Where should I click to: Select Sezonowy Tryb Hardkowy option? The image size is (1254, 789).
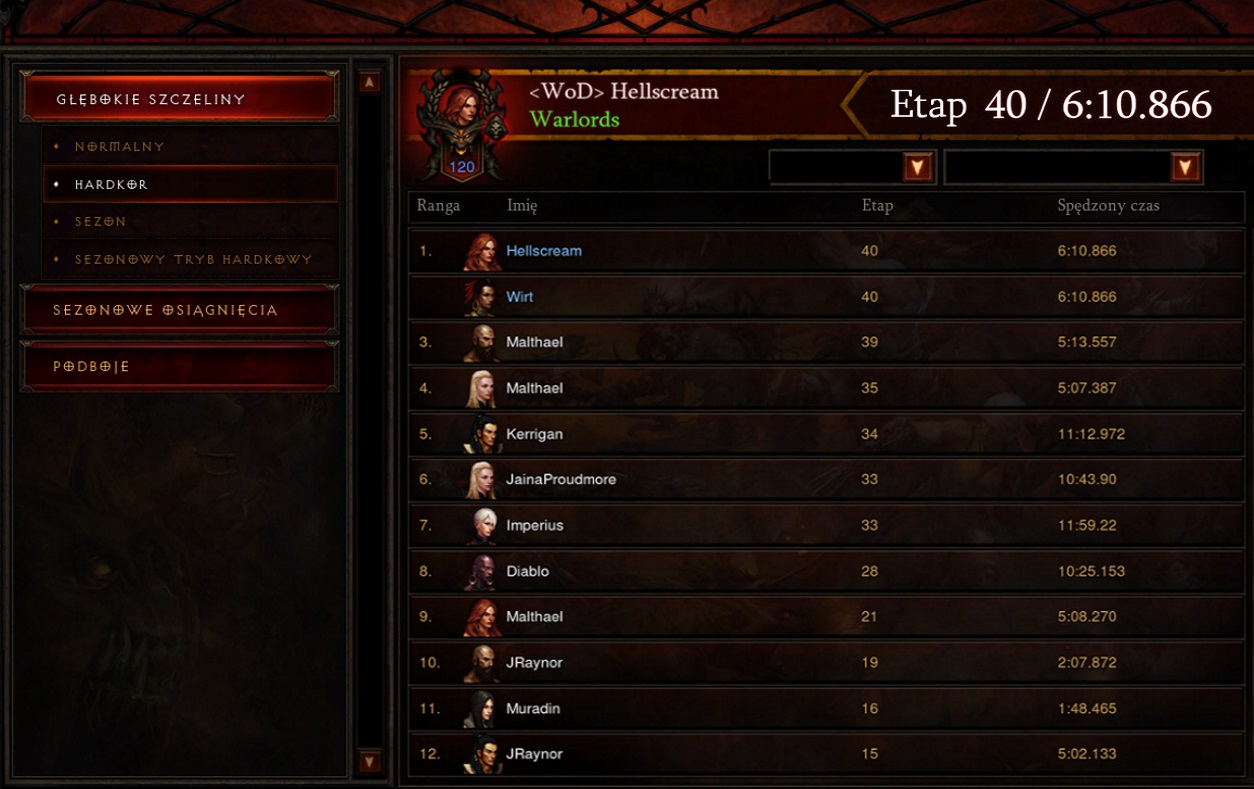191,260
